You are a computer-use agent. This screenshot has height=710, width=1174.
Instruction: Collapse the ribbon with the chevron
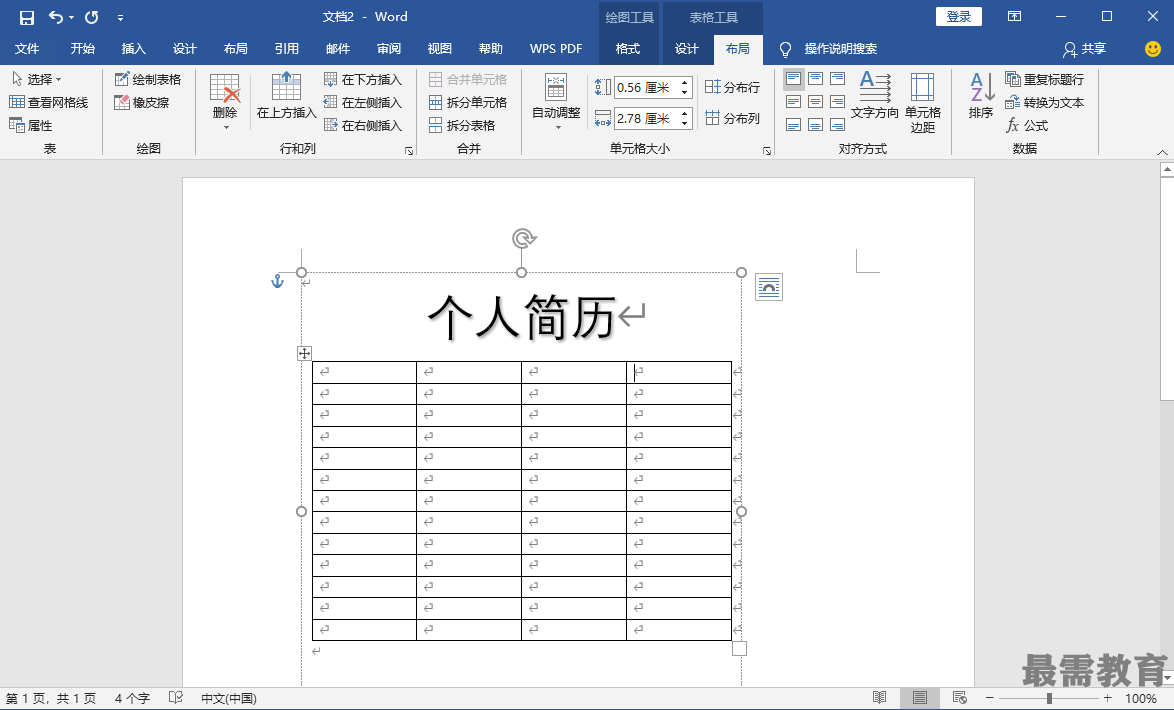tap(1162, 152)
